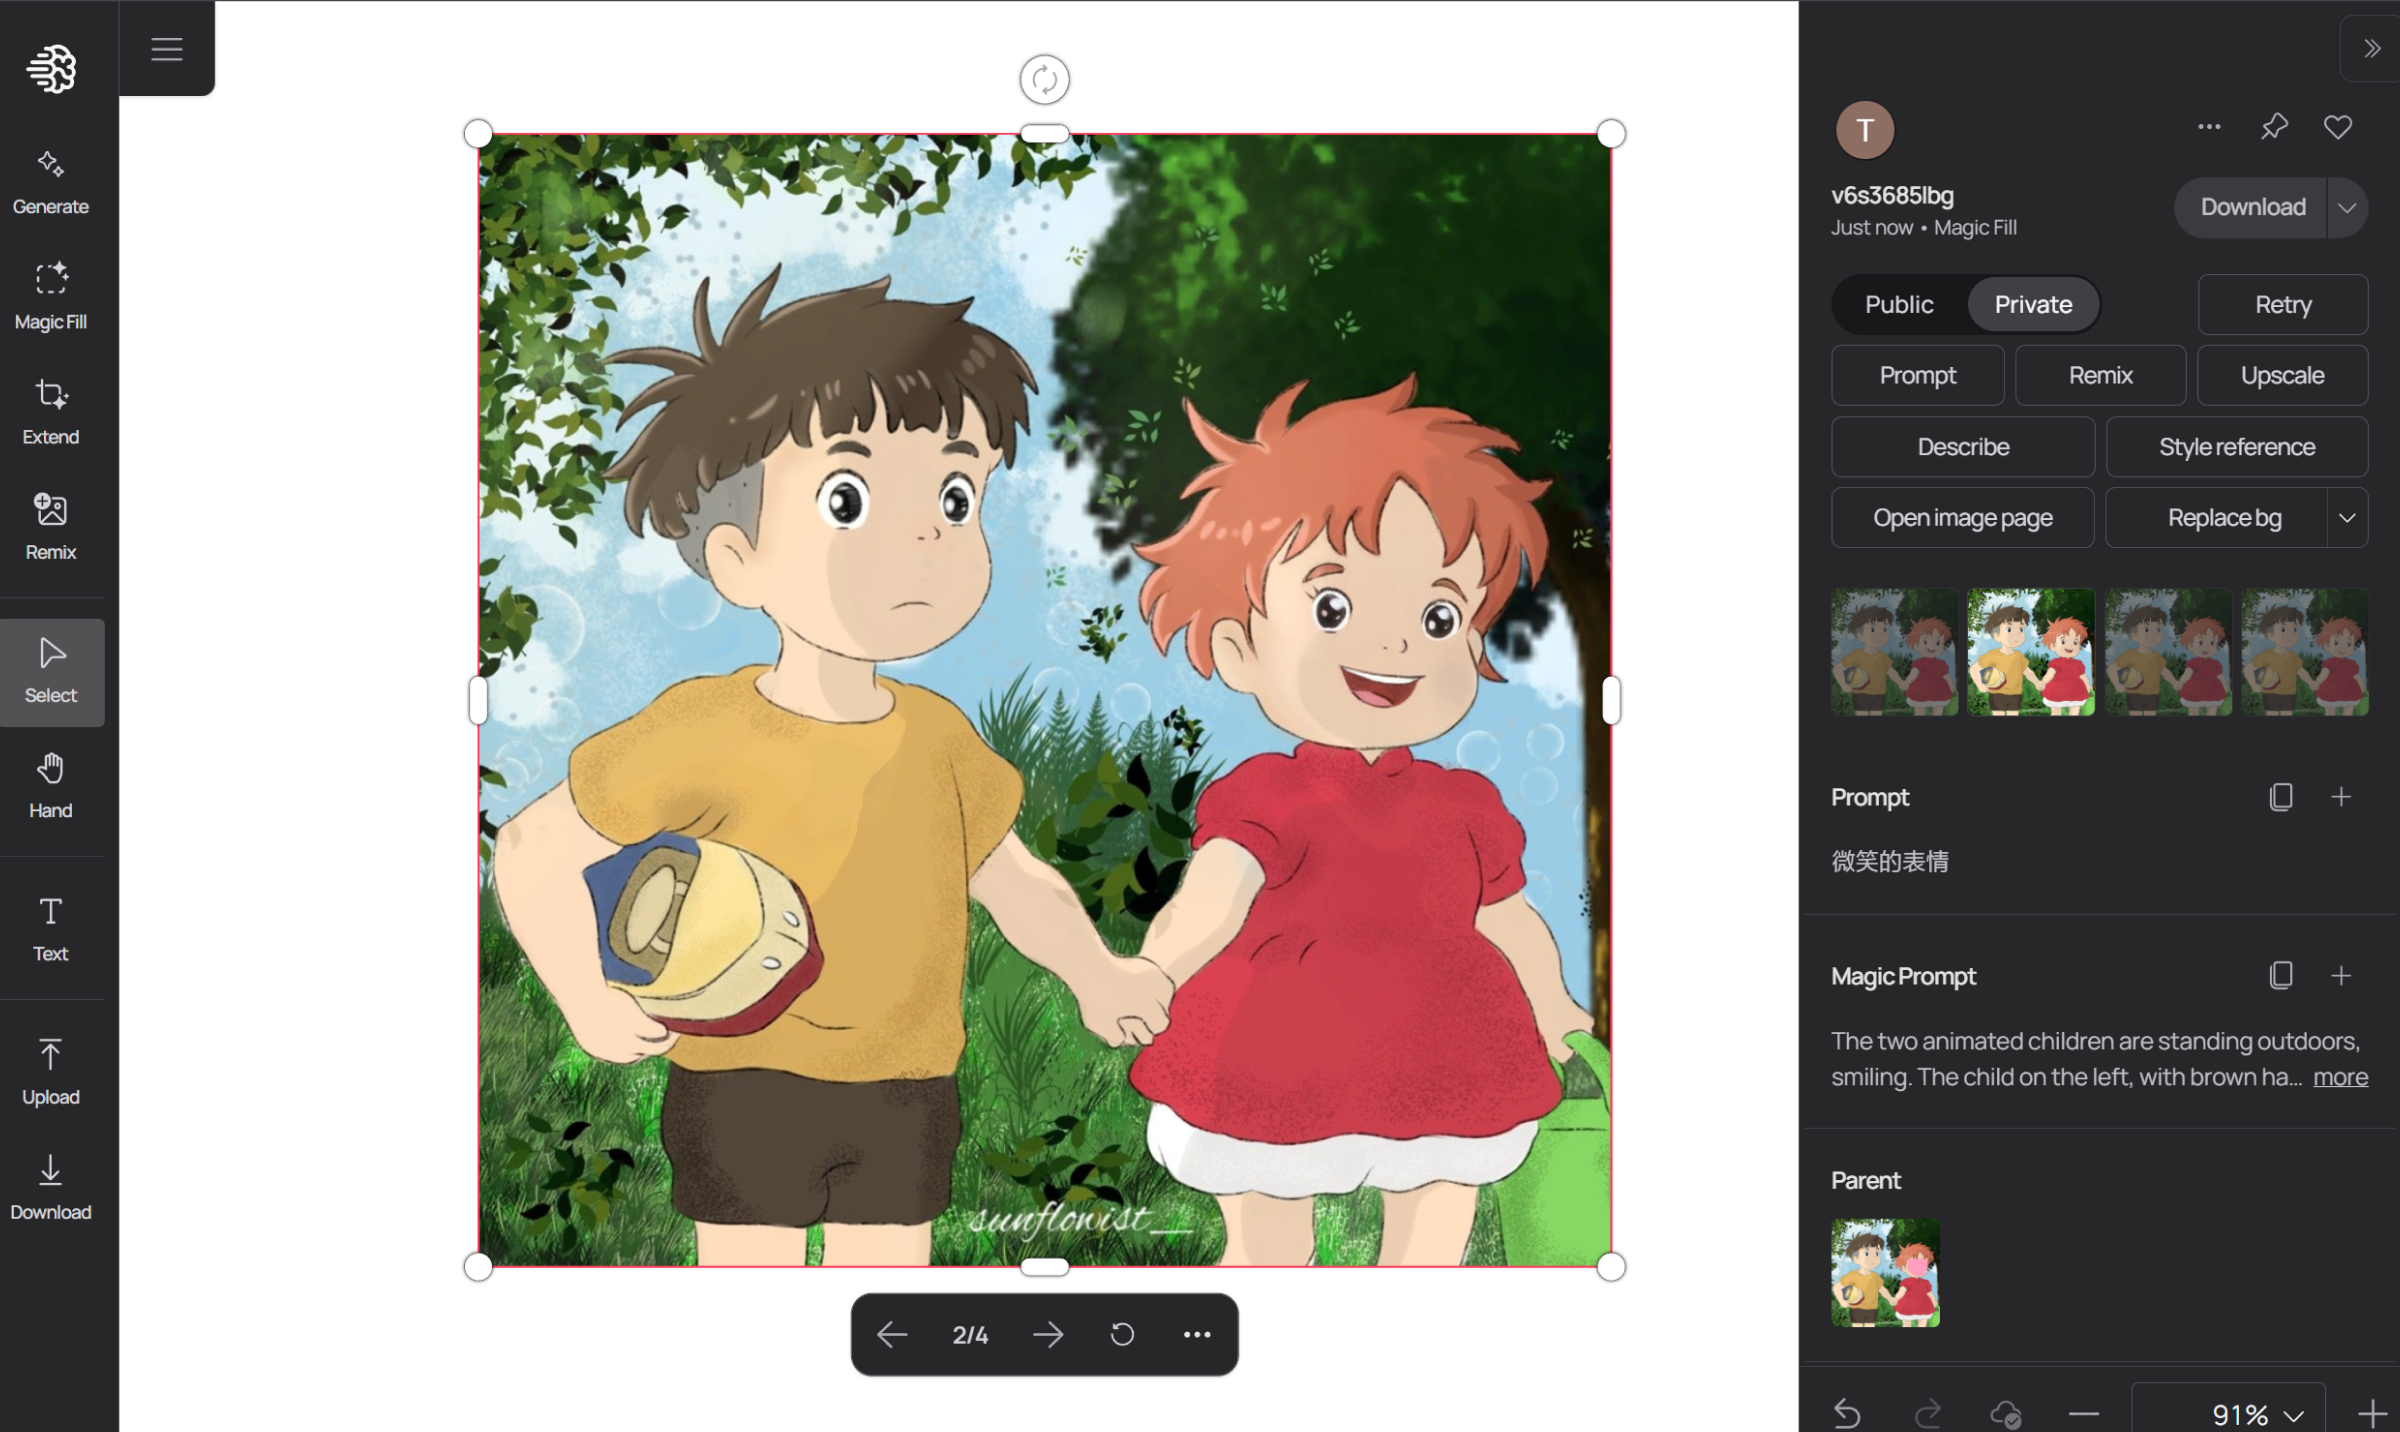Zoom out with the minus icon
The image size is (2400, 1432).
pos(2084,1413)
